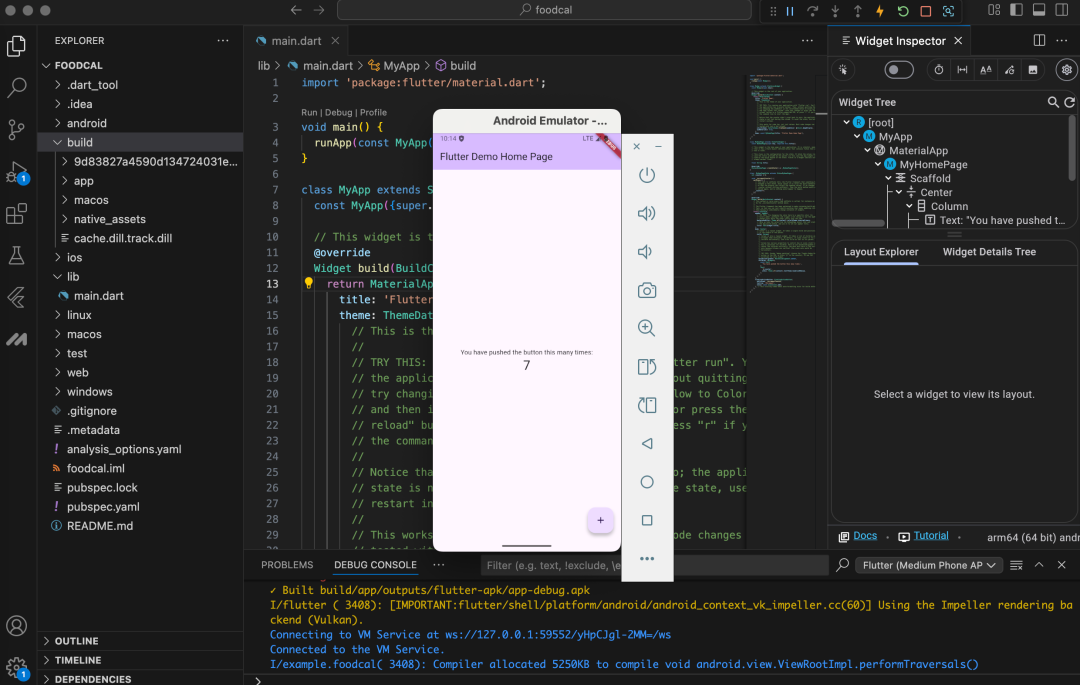Screen dimensions: 1080x685
Task: Select the Widget Details Tree tab
Action: tap(989, 252)
